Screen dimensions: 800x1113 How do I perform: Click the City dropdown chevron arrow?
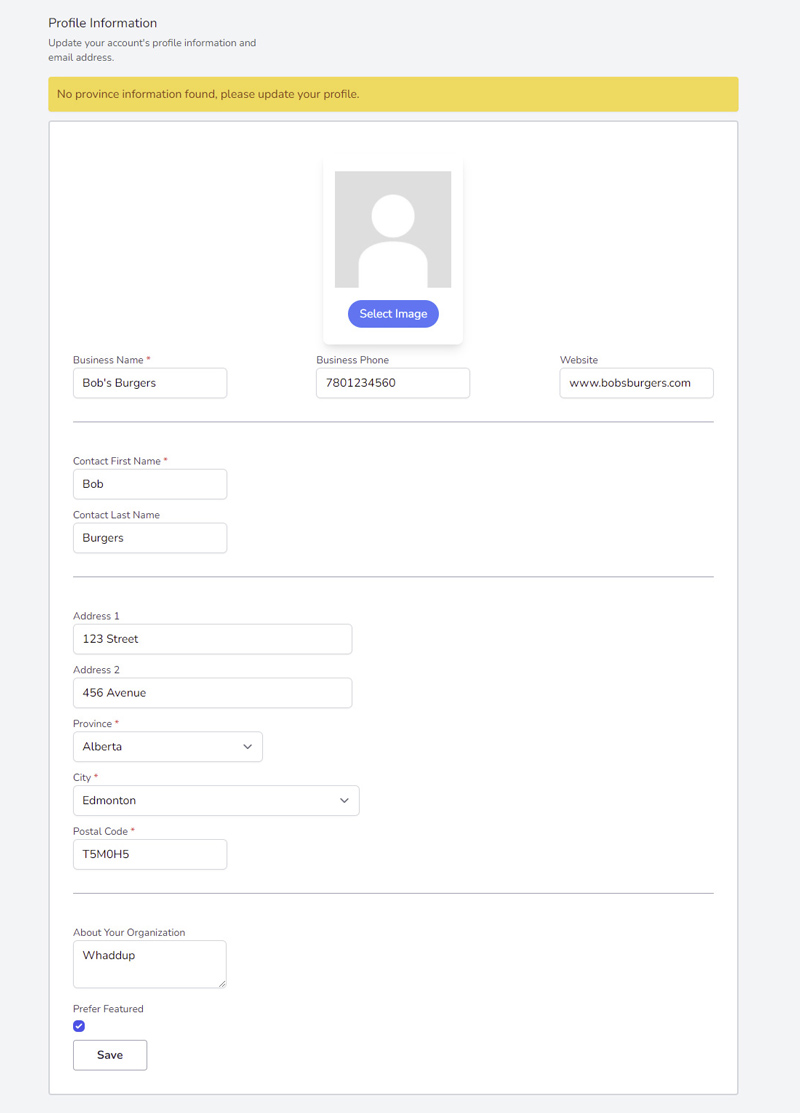pos(344,801)
